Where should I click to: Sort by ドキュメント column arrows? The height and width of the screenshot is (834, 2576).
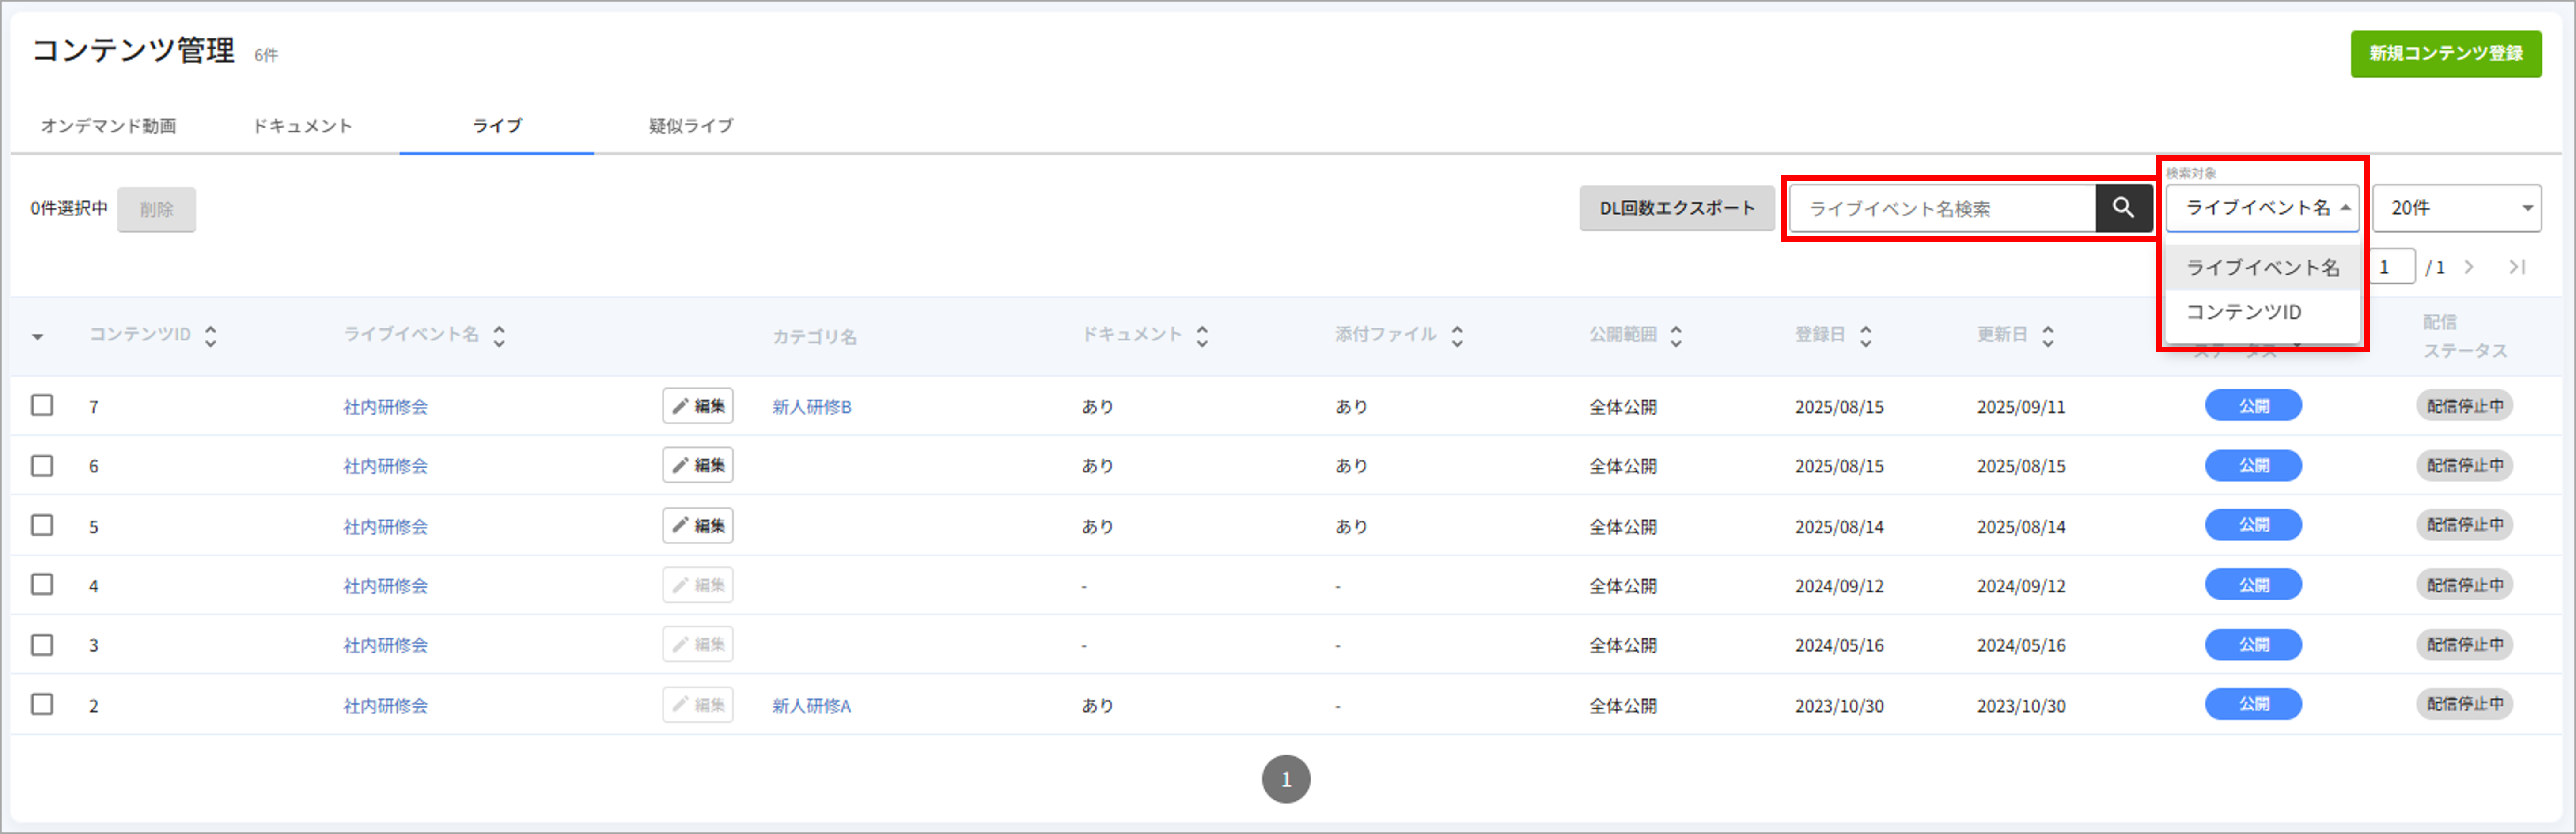pos(1202,336)
